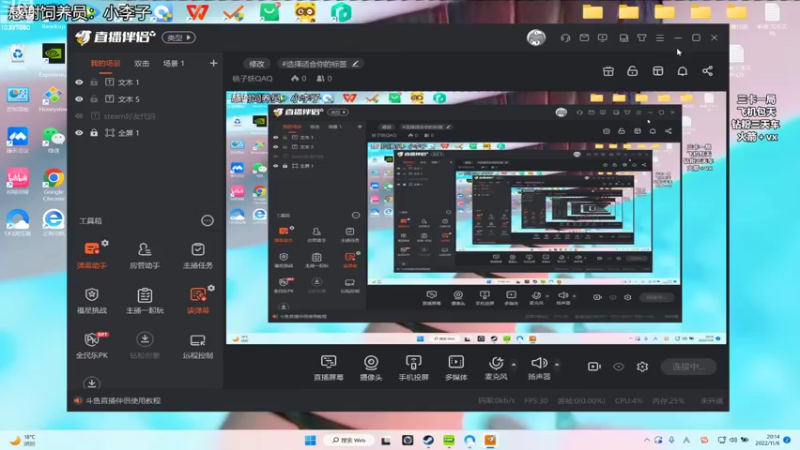This screenshot has height=450, width=800.
Task: Open Google Chrome desktop shortcut
Action: click(53, 184)
